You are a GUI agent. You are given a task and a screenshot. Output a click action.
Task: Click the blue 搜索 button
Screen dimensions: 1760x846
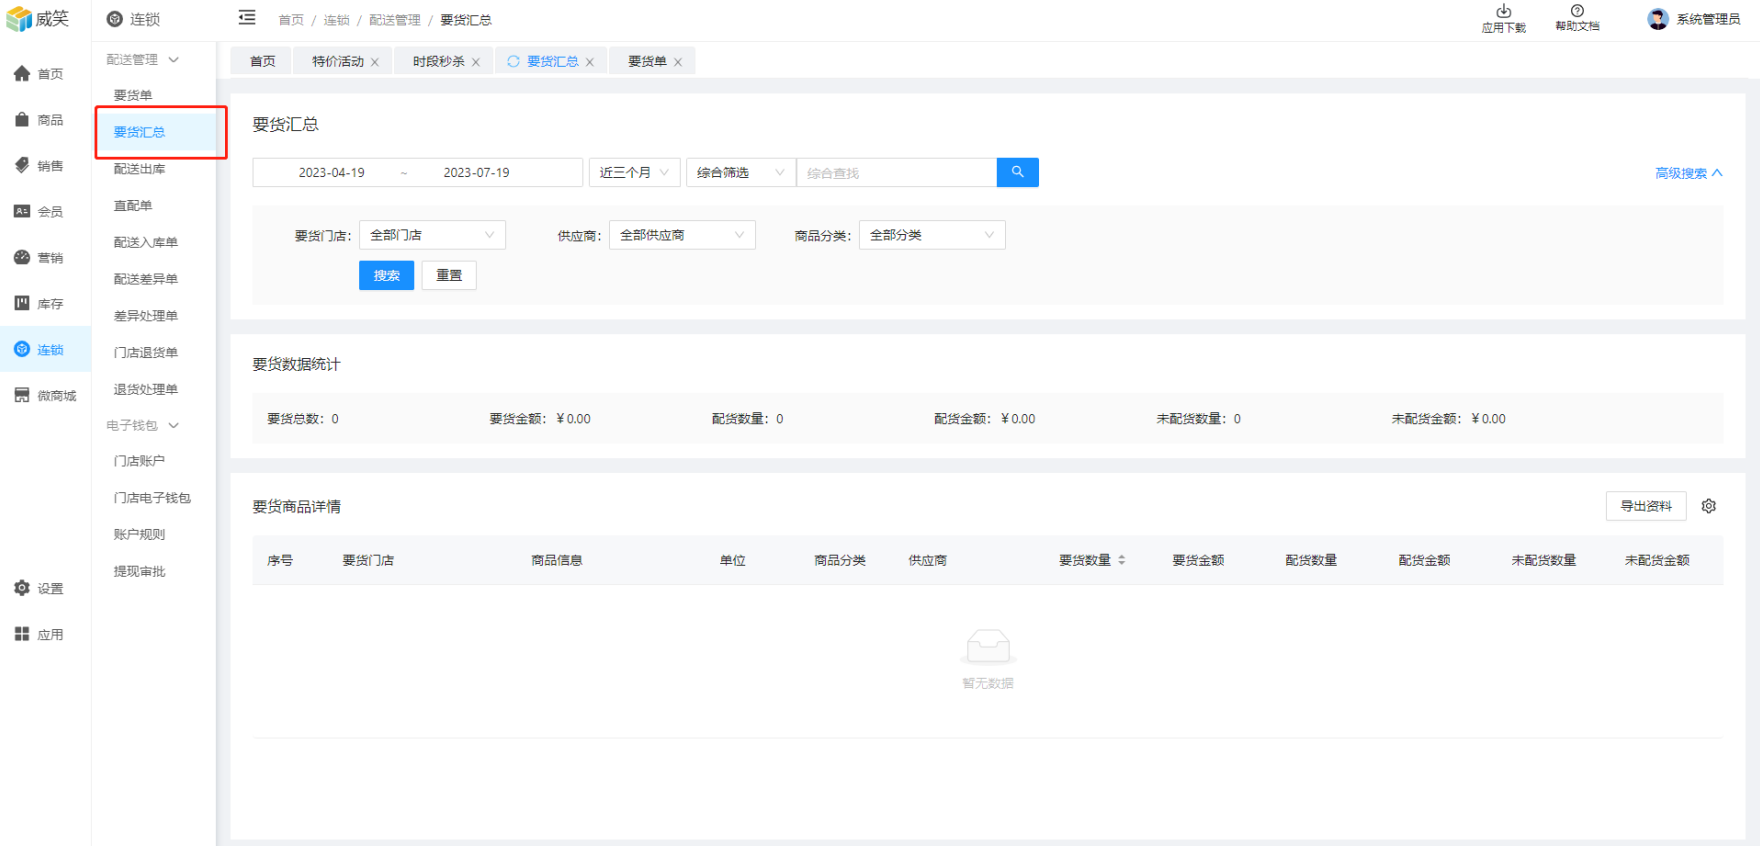click(386, 275)
